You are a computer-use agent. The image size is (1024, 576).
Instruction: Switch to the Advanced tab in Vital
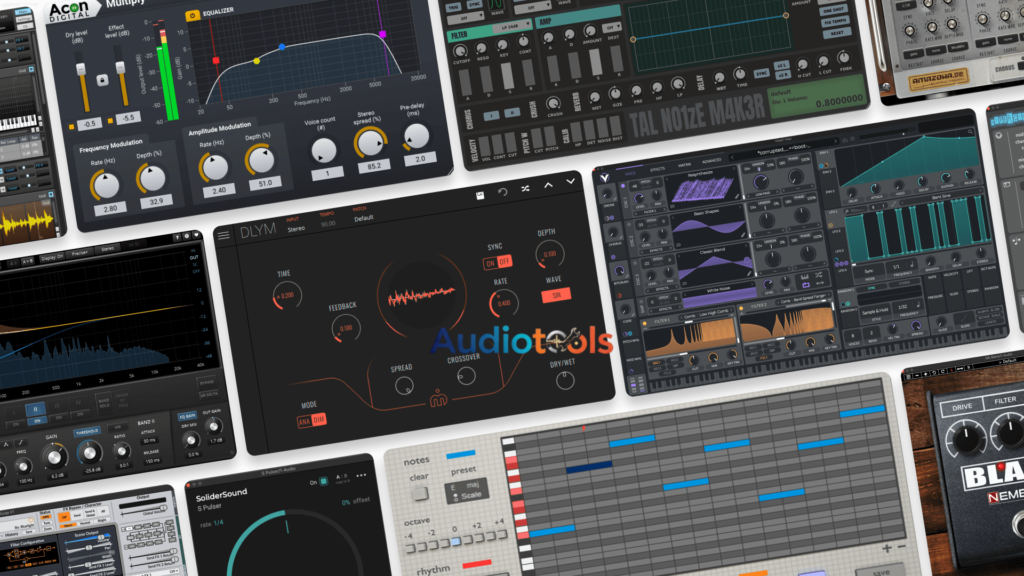click(x=711, y=161)
